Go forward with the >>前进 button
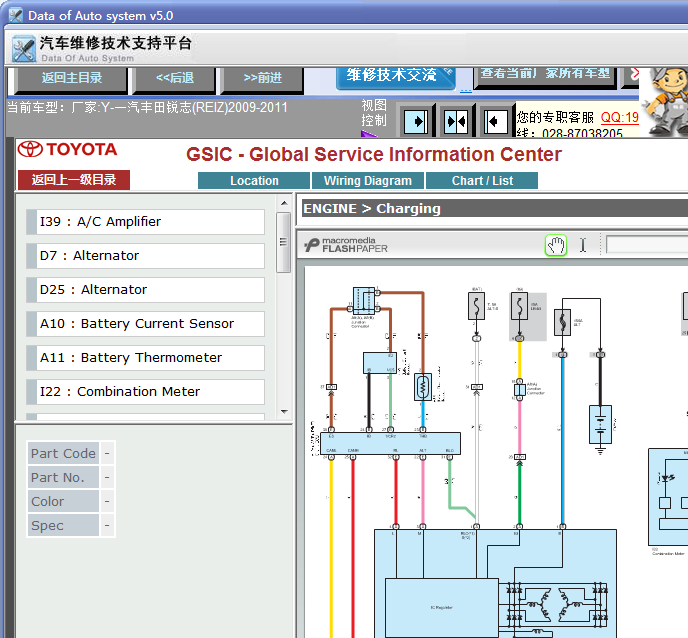 [x=262, y=79]
